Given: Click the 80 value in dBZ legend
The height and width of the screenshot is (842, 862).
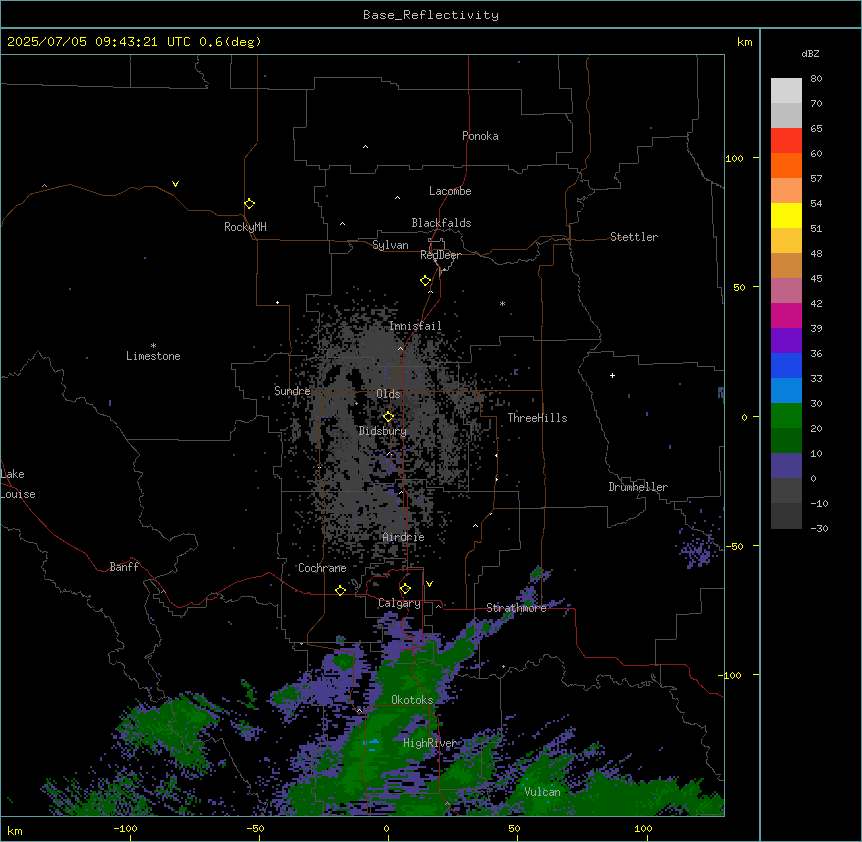Looking at the screenshot, I should (x=816, y=79).
